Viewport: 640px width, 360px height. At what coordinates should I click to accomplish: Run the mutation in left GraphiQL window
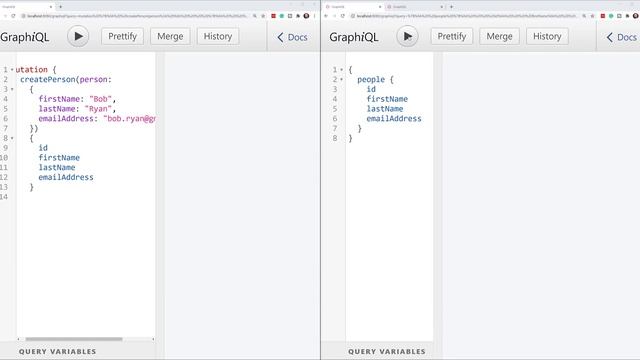click(78, 36)
